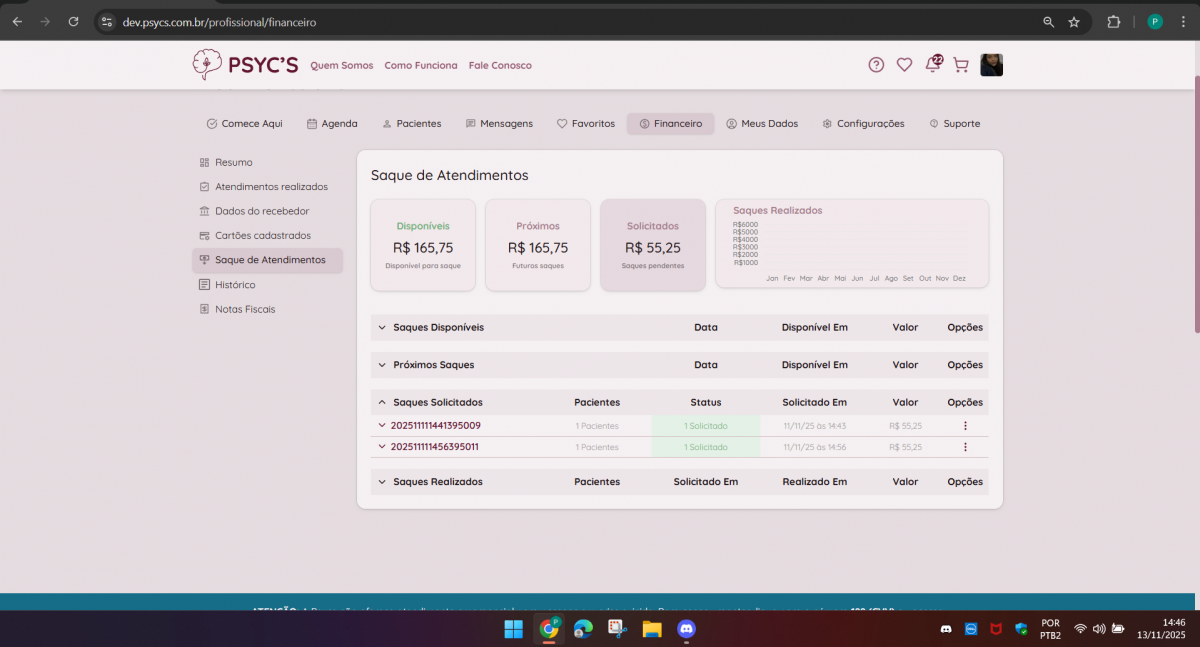1200x647 pixels.
Task: Open options menu for withdrawal 202511111441395009
Action: coord(965,426)
